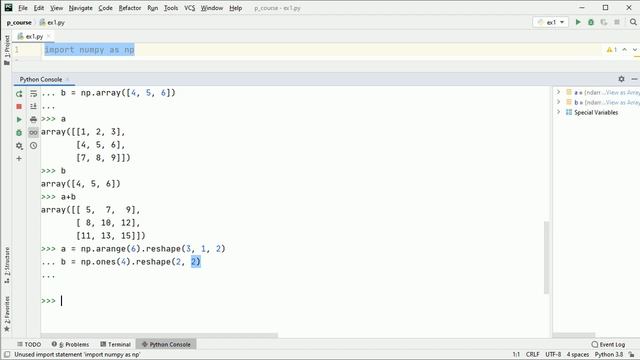Click 4 spaces indent setting
The width and height of the screenshot is (640, 360).
(578, 354)
